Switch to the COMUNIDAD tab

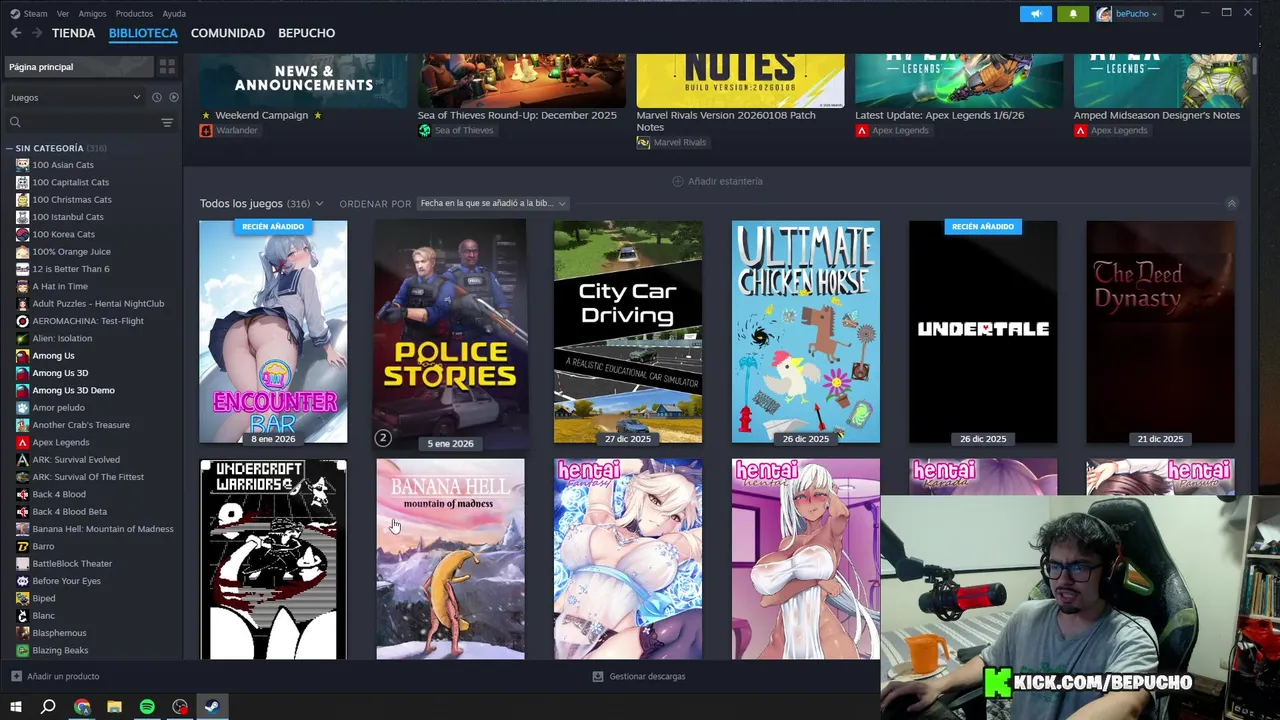228,33
